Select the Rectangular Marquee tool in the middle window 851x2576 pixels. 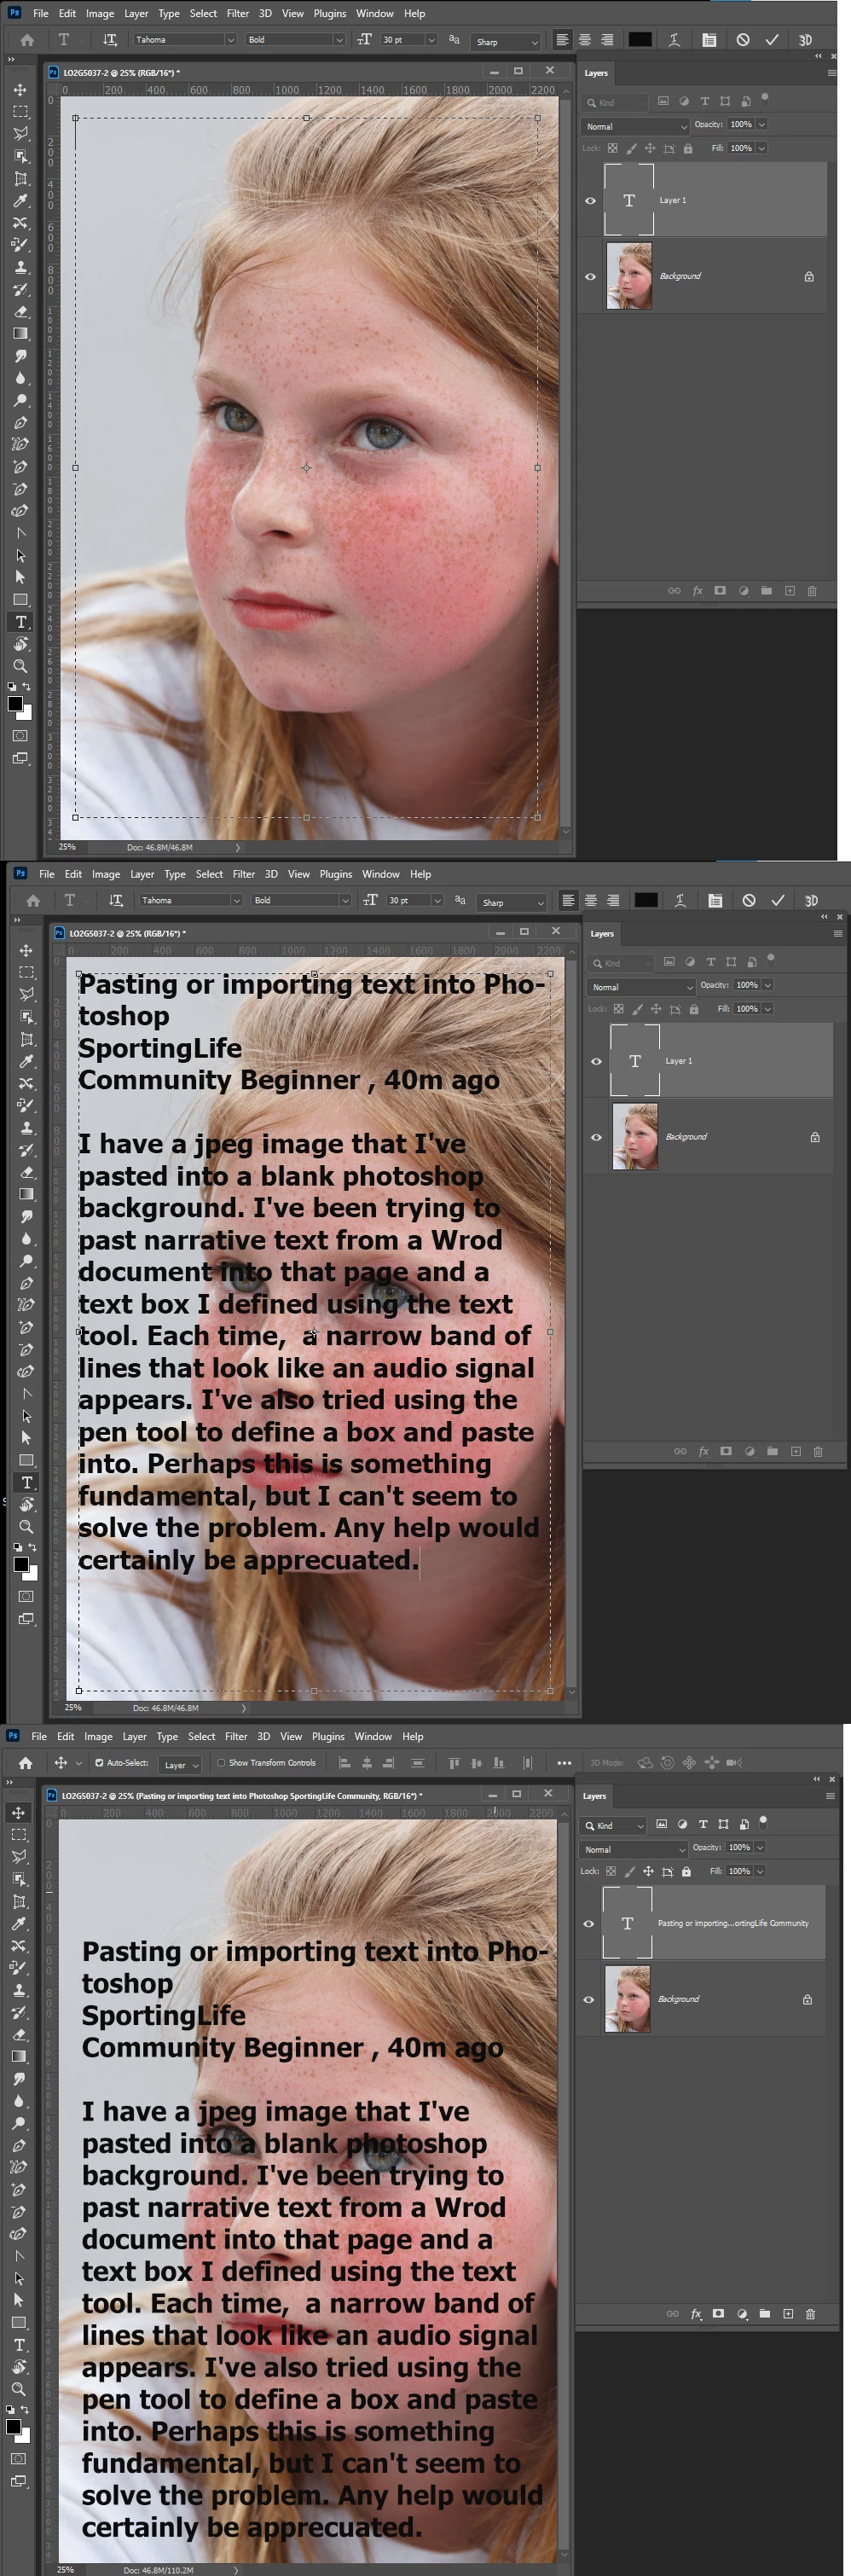[26, 972]
